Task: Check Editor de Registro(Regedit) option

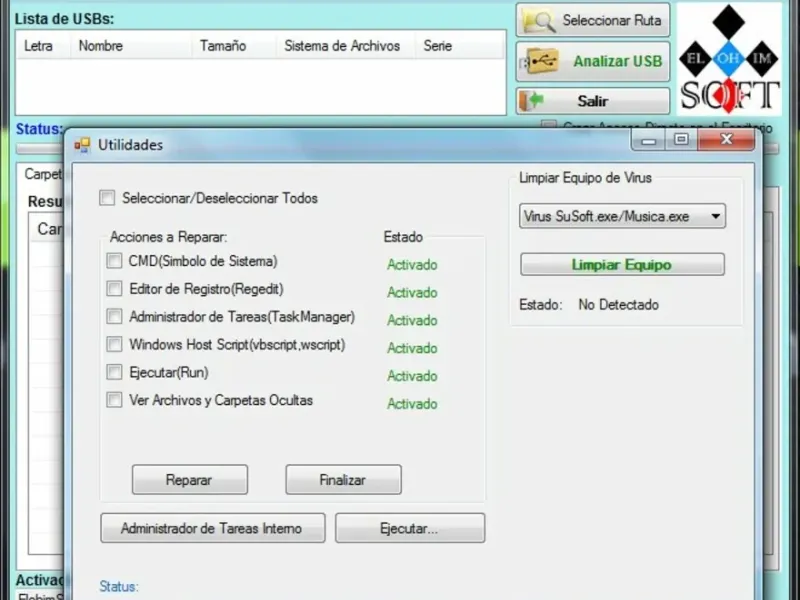Action: point(114,289)
